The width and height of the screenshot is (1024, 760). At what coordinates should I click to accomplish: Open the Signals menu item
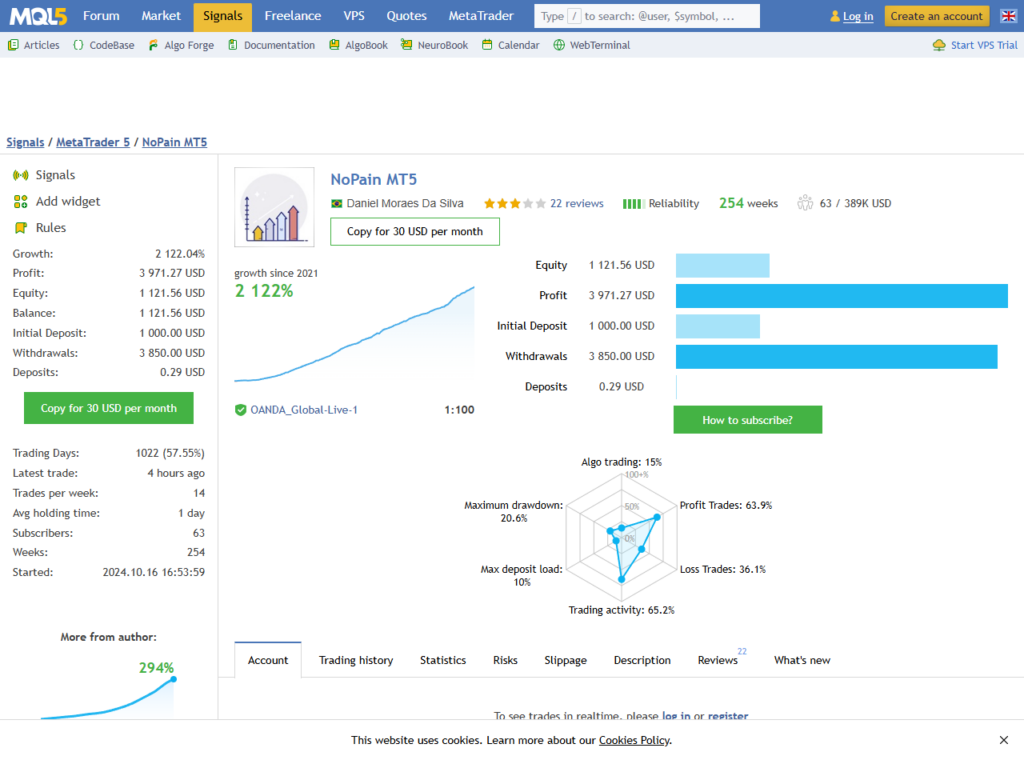point(223,16)
